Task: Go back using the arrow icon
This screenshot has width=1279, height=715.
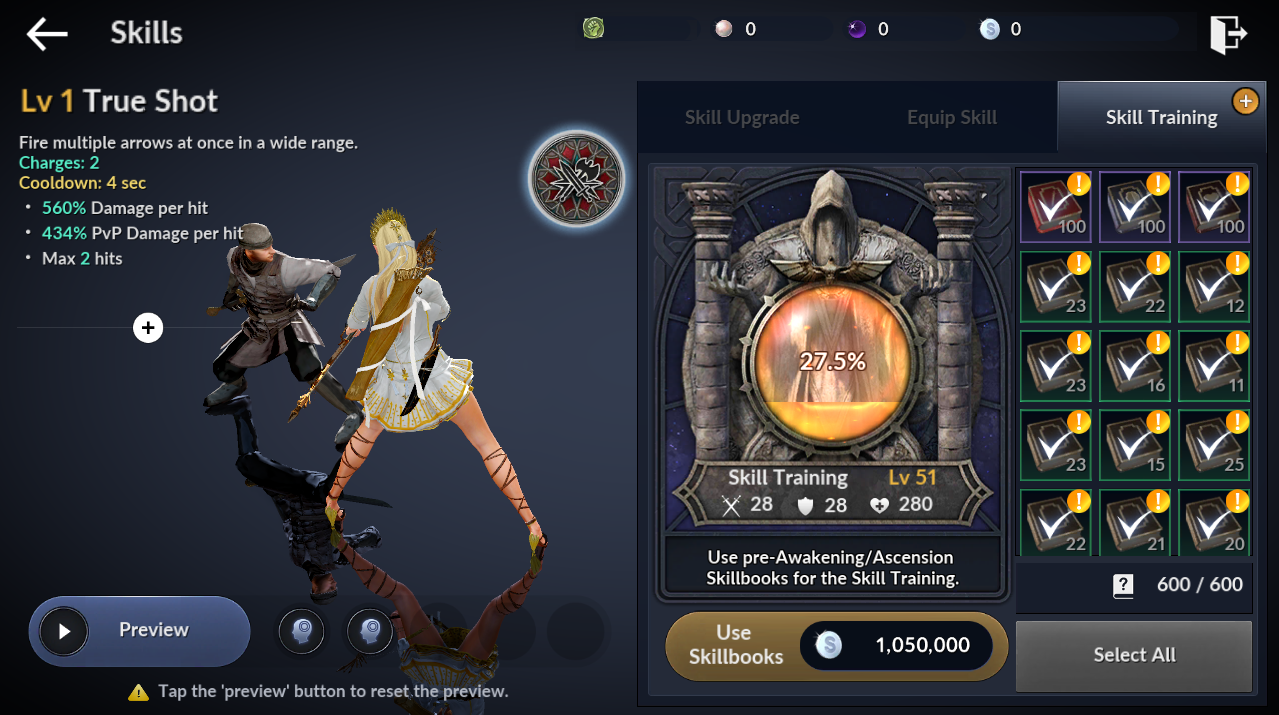Action: (47, 34)
